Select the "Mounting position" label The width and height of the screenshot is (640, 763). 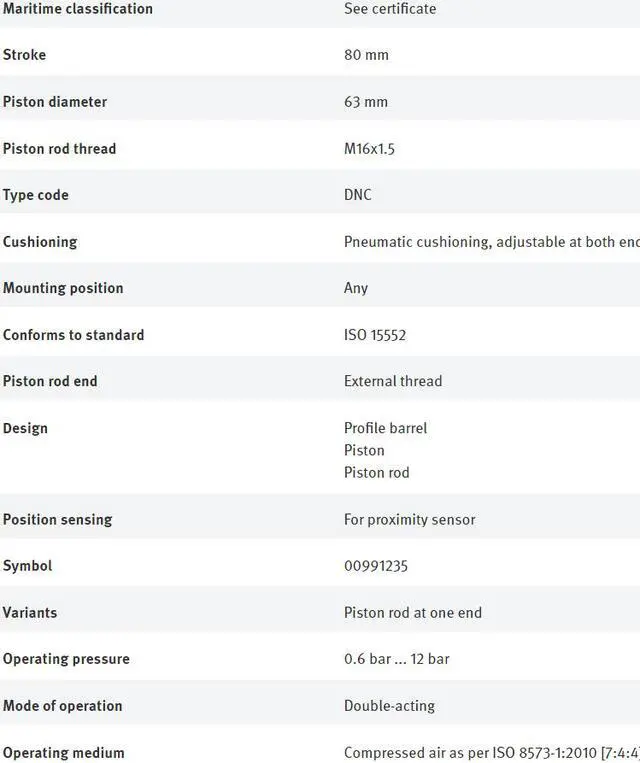(x=63, y=288)
